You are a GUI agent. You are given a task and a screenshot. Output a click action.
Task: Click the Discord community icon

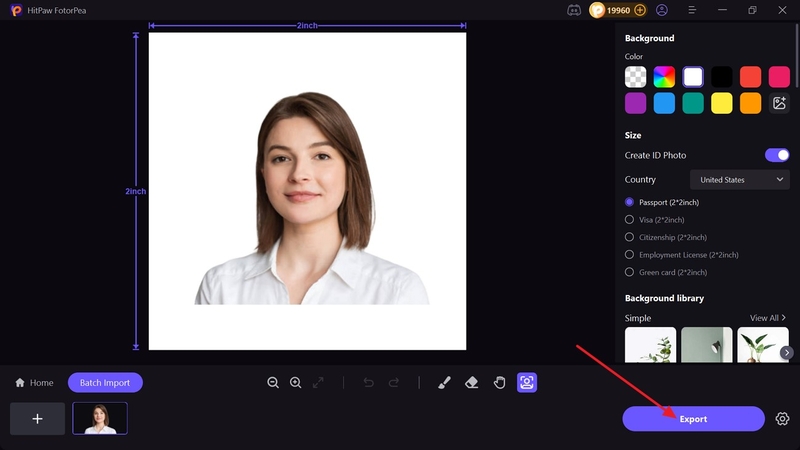point(574,10)
